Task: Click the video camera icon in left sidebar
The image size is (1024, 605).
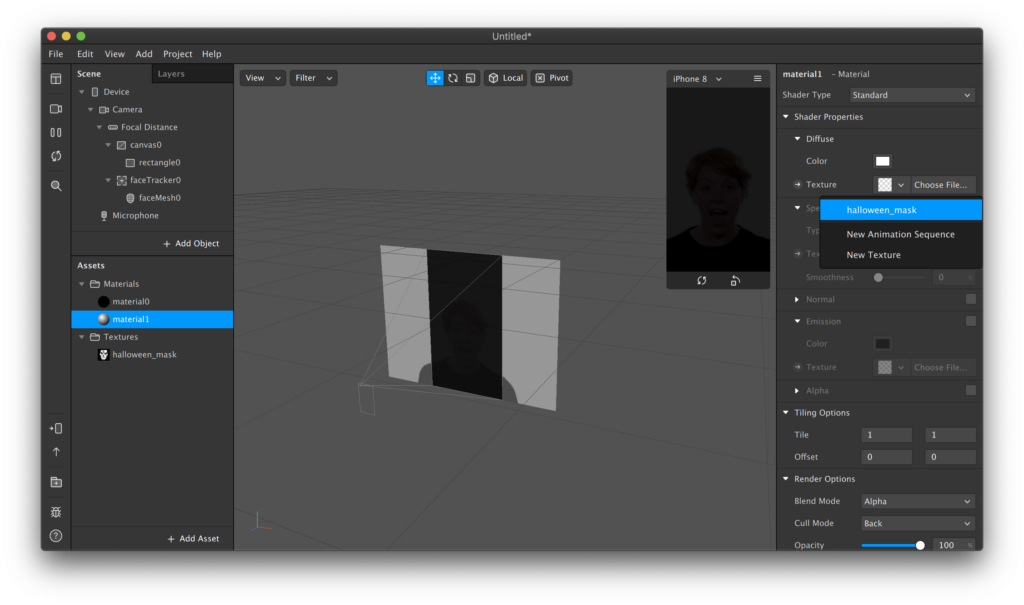Action: point(56,109)
